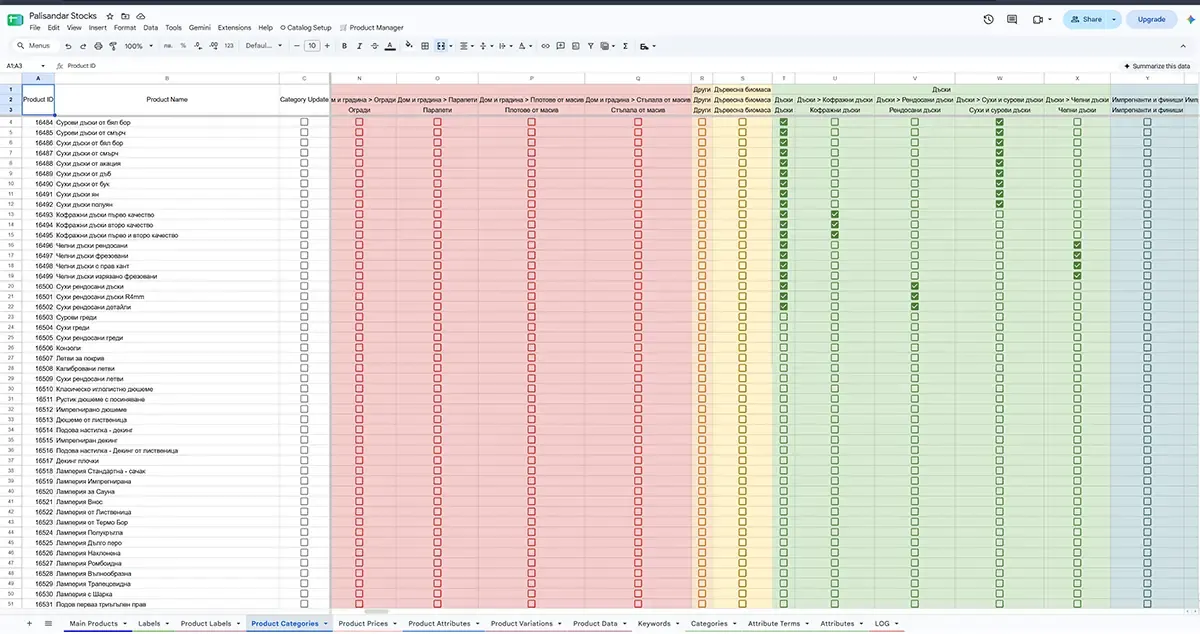Apply Strikethrough formatting
The width and height of the screenshot is (1200, 634).
tap(374, 46)
